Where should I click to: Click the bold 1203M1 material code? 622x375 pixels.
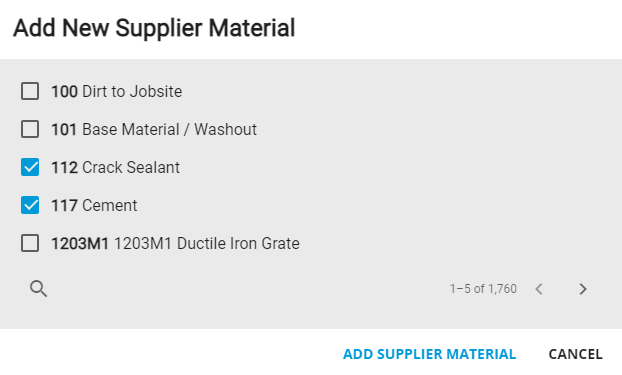click(x=80, y=244)
